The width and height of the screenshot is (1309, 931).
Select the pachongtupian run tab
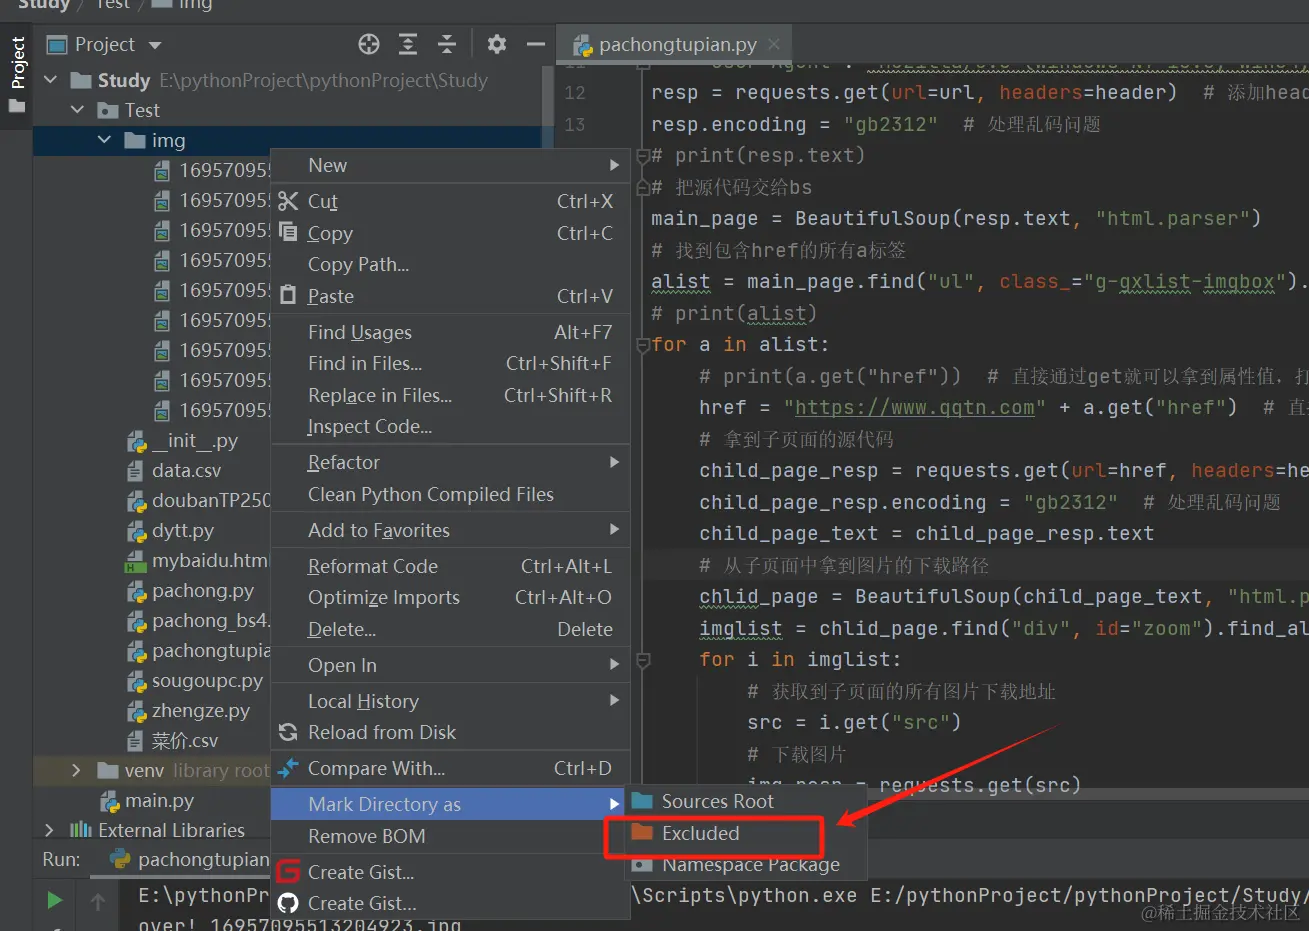click(190, 859)
